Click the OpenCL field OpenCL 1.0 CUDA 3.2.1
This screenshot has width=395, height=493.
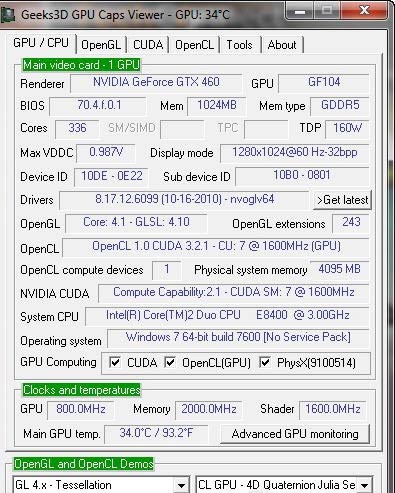pos(216,247)
